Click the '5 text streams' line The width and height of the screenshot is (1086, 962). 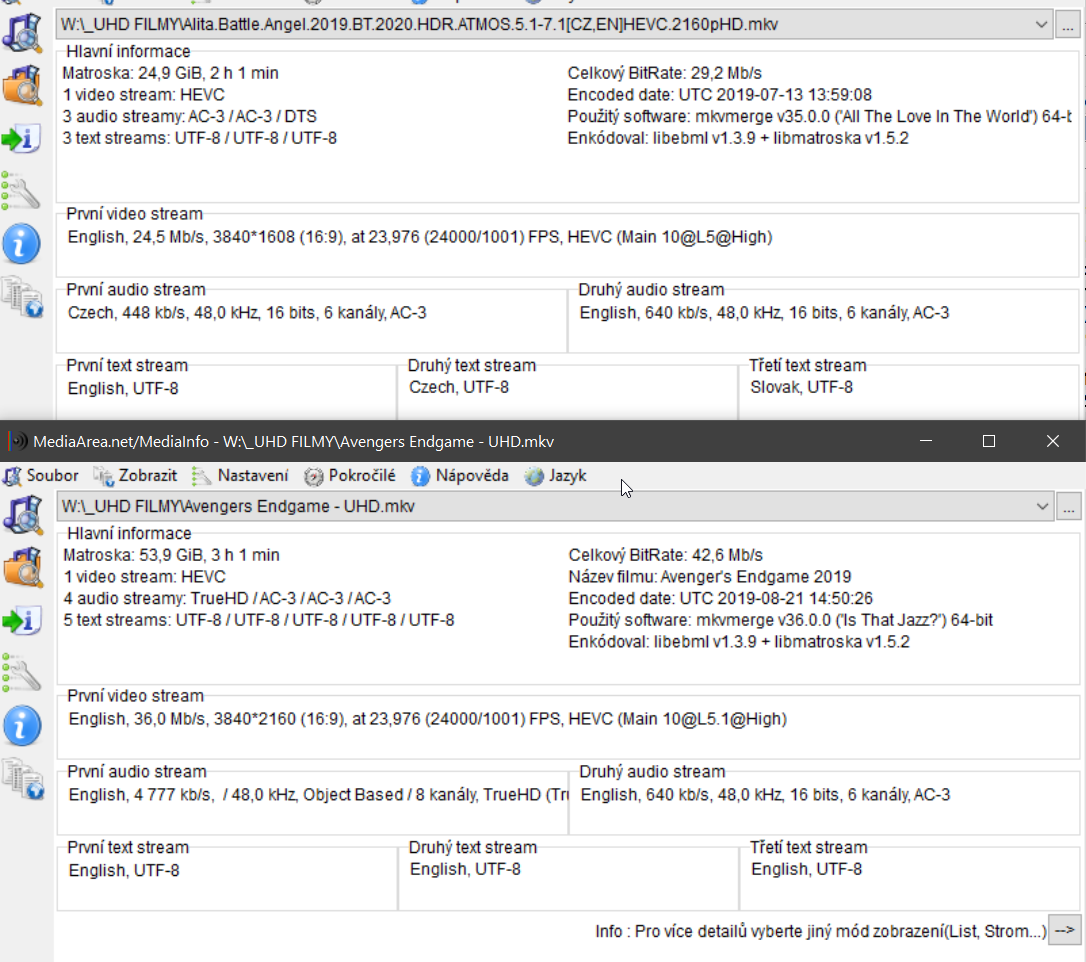tap(259, 619)
